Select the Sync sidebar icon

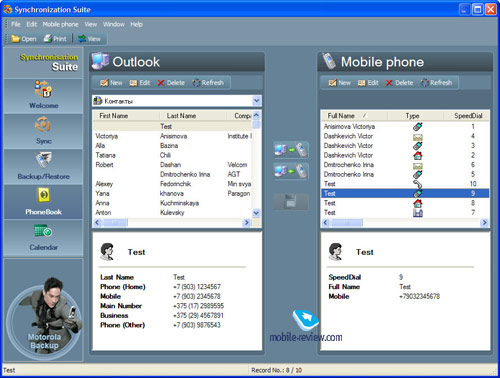[43, 131]
